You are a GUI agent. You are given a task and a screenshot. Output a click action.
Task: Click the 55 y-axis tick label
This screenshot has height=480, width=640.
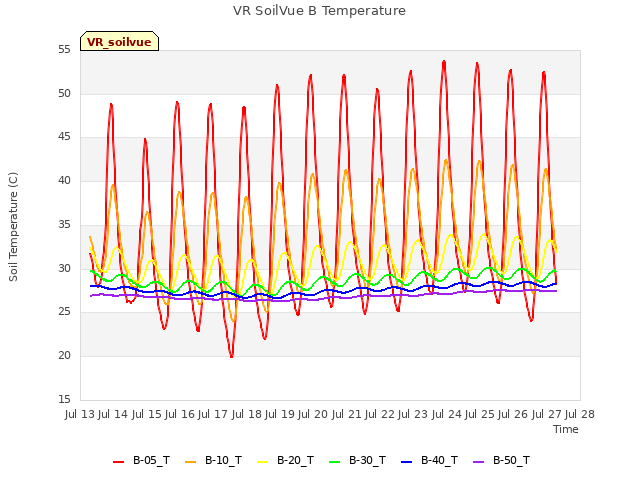(x=64, y=50)
